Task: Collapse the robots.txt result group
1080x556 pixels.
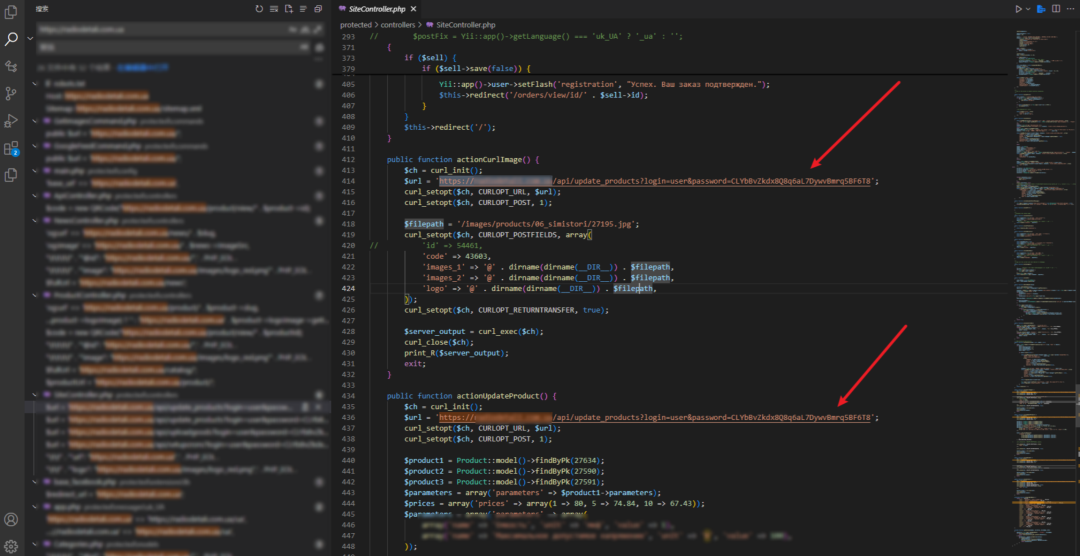Action: point(35,83)
